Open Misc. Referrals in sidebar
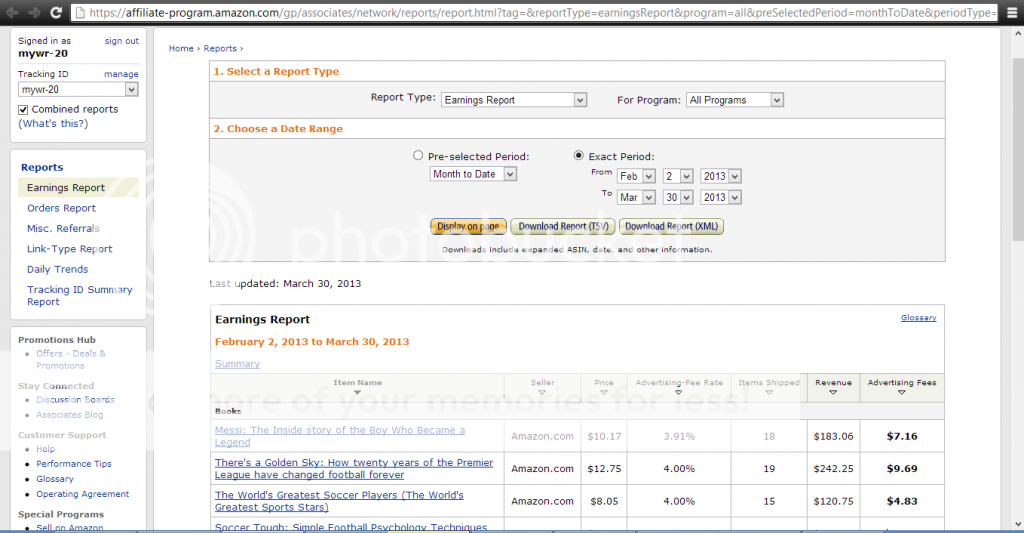This screenshot has width=1024, height=533. pos(63,228)
